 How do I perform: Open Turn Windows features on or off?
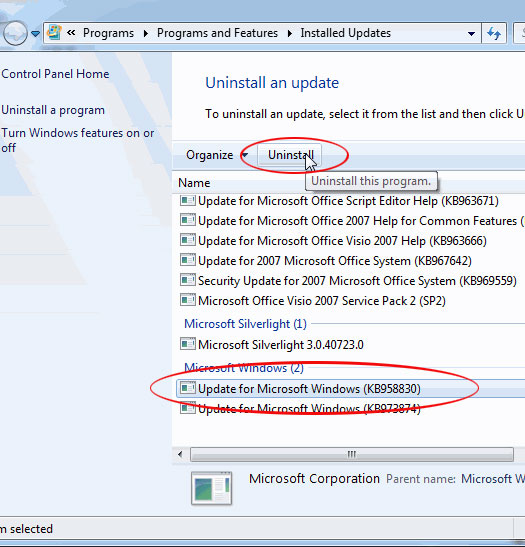pyautogui.click(x=77, y=140)
